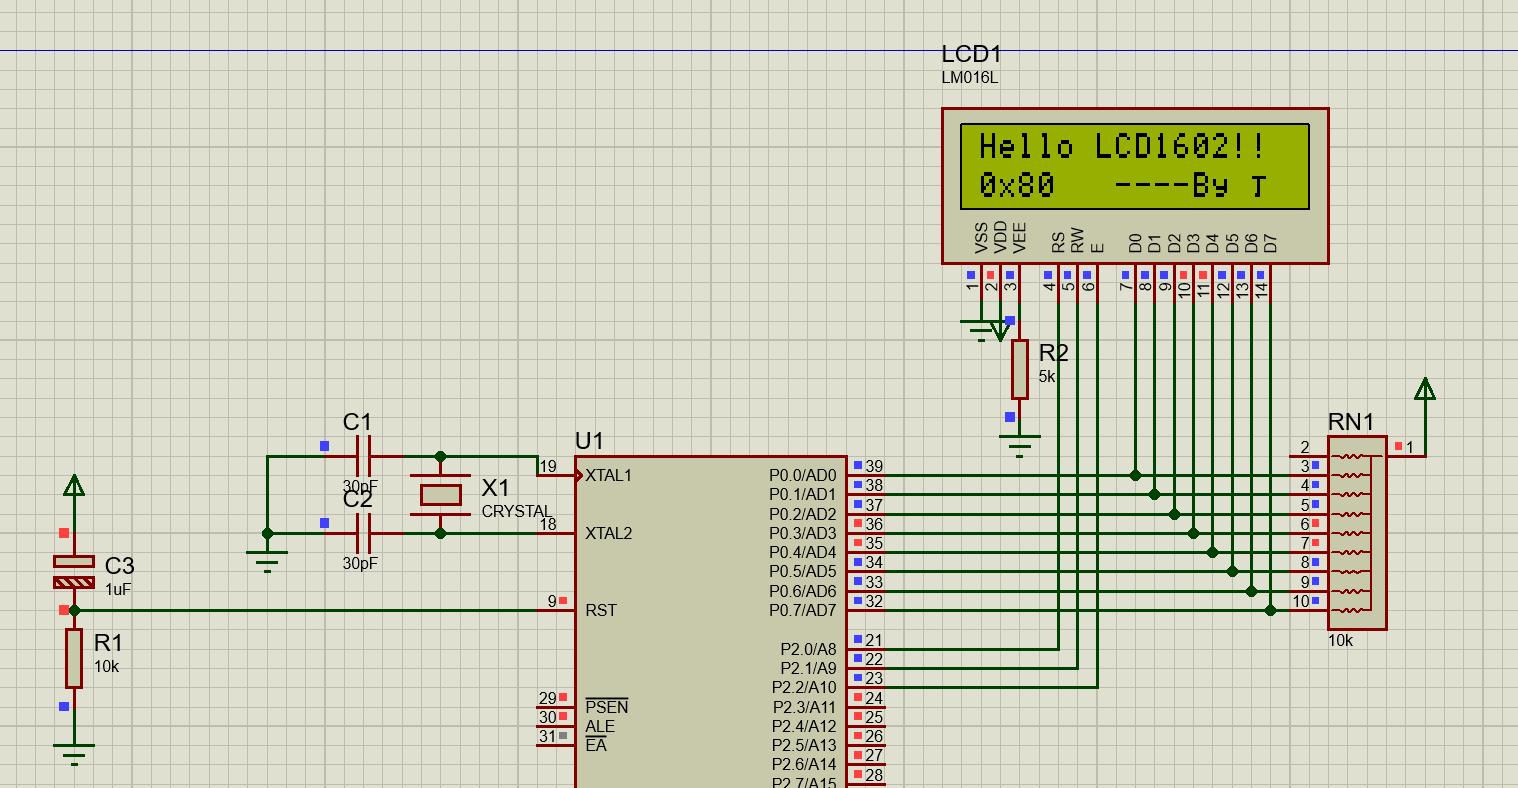Select the crystal X1 symbol
Image resolution: width=1518 pixels, height=788 pixels.
point(440,494)
